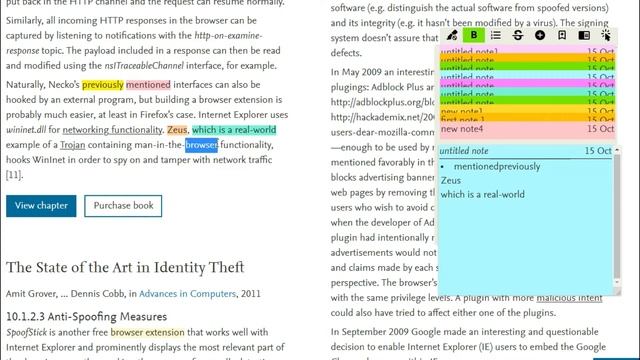The image size is (640, 360).
Task: Click the 'untitled note' title of open note
Action: [464, 151]
